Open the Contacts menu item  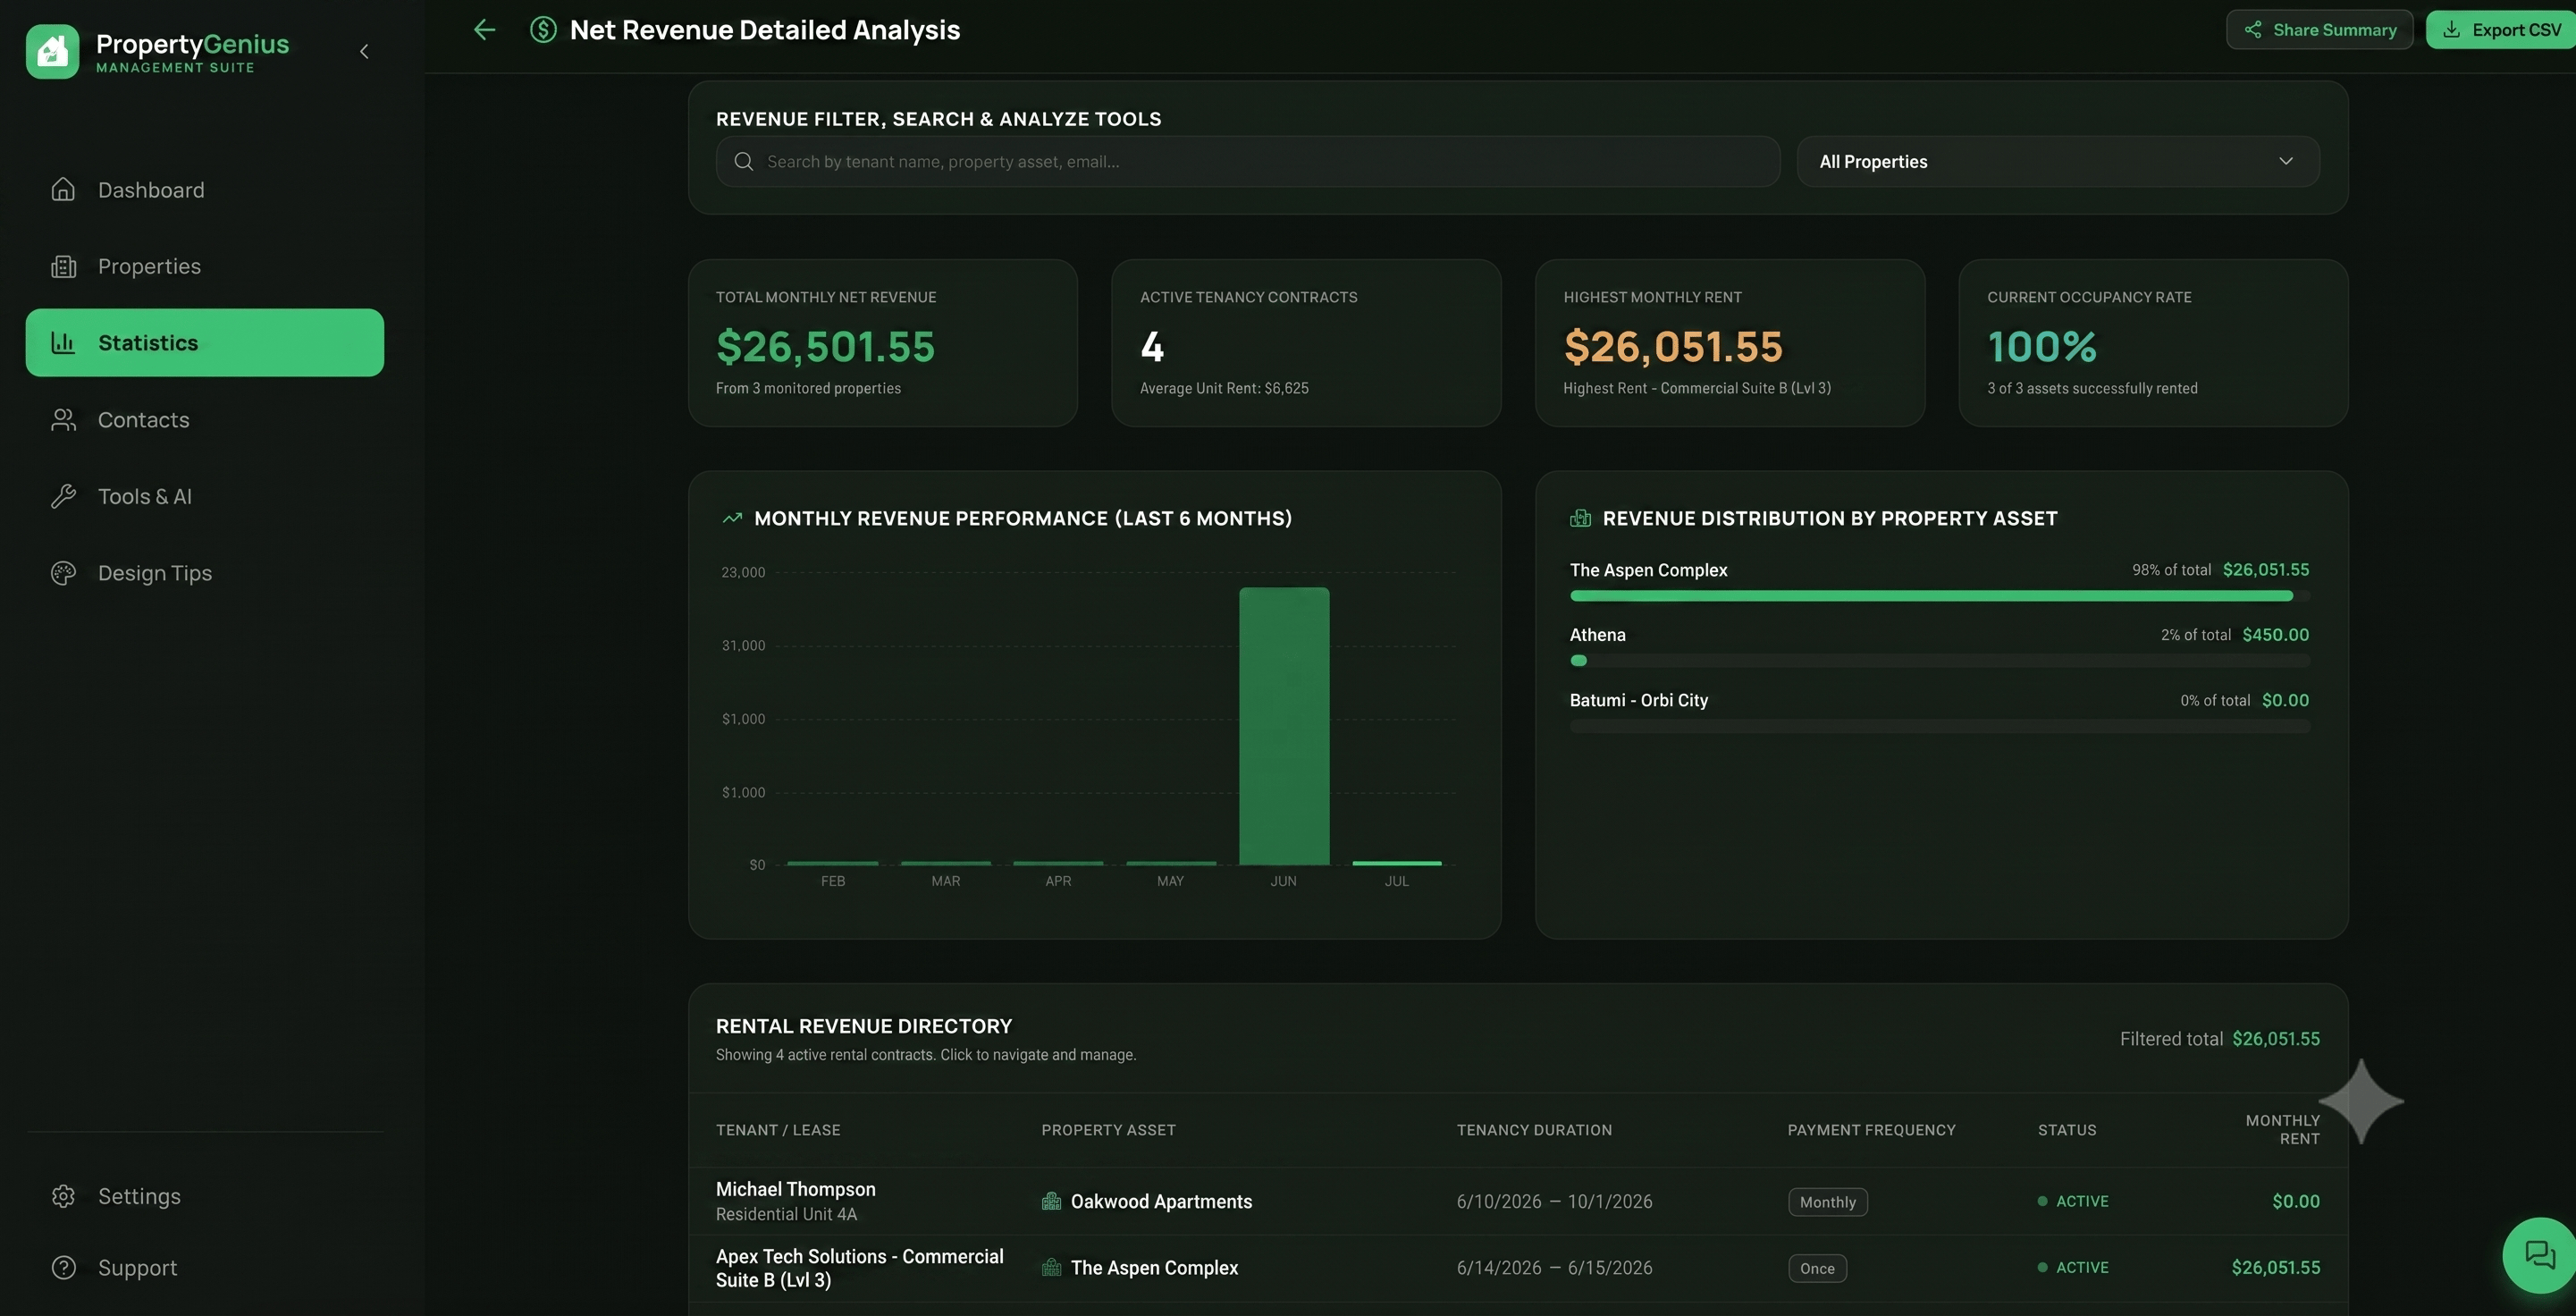coord(205,420)
